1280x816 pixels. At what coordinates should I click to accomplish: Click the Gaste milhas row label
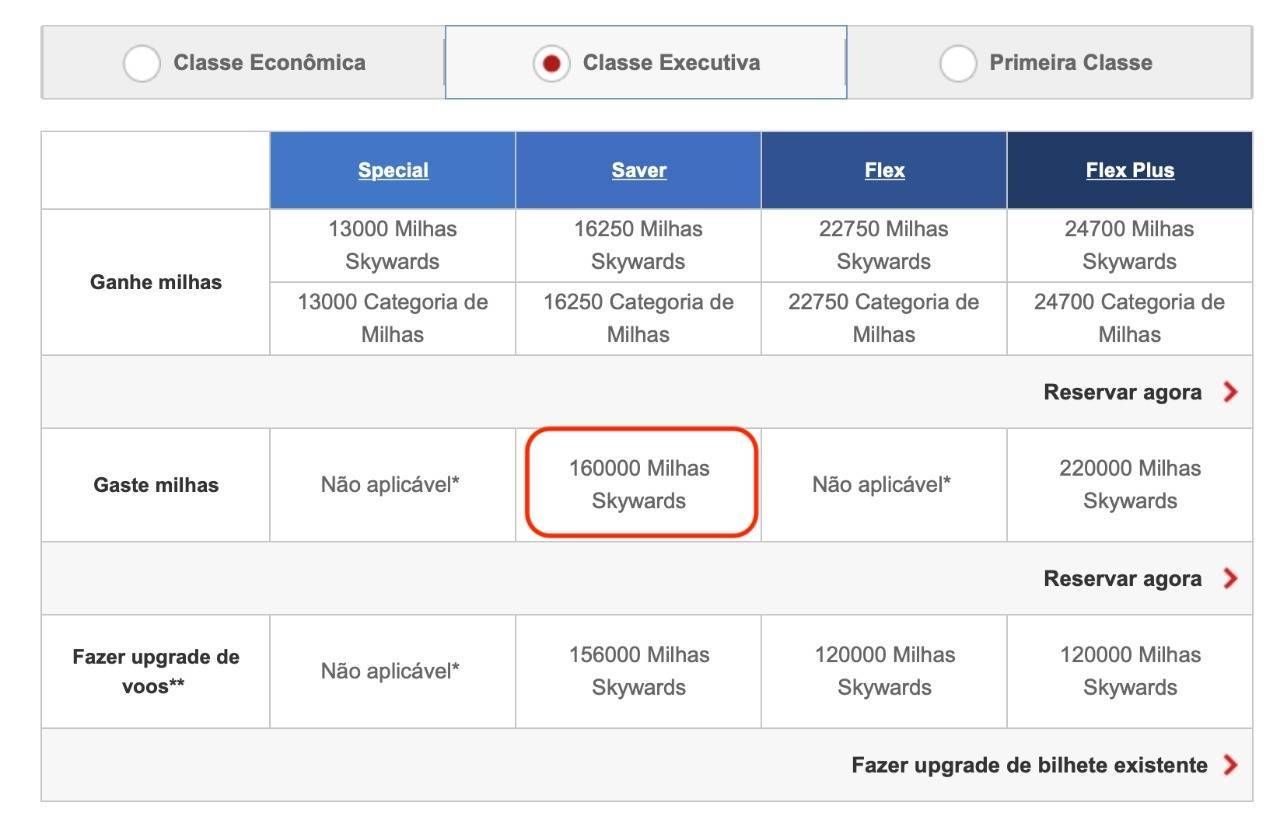[x=155, y=485]
